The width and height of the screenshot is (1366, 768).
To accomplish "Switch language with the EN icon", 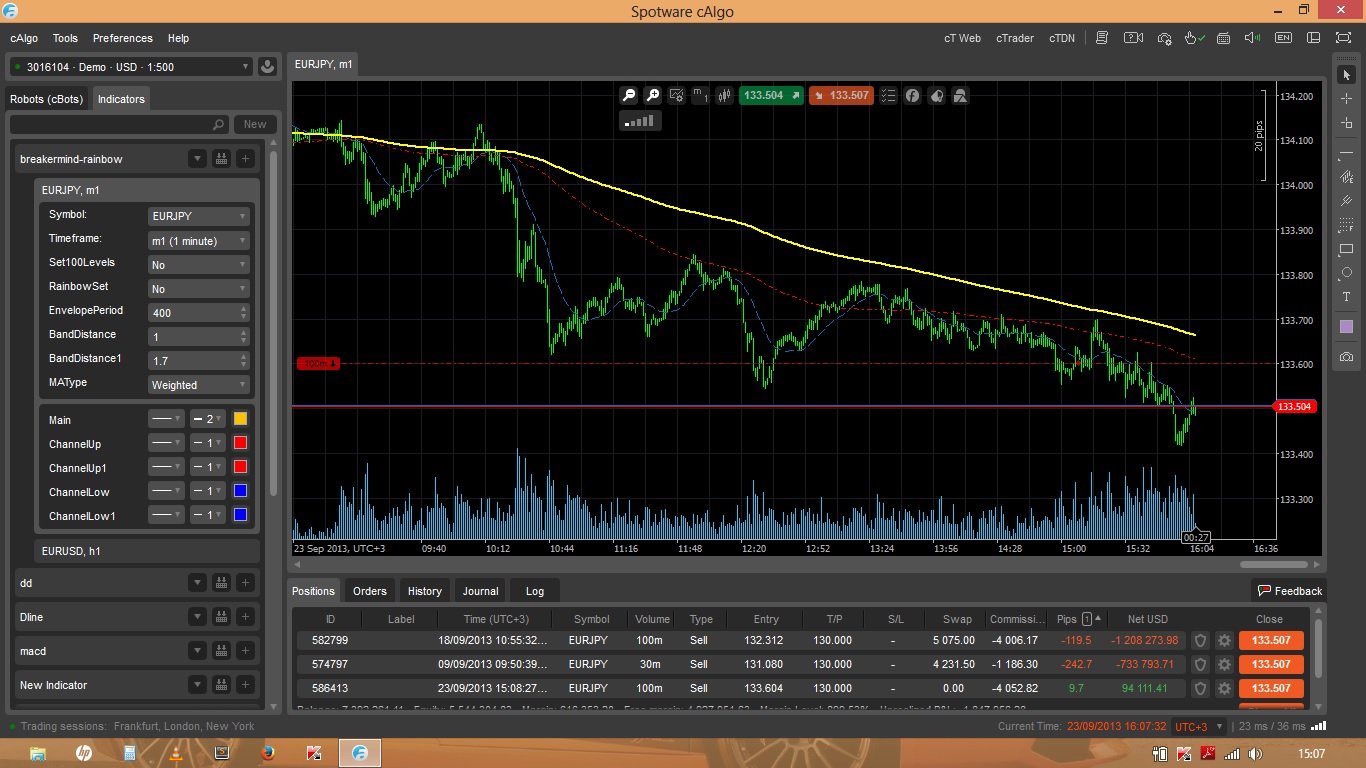I will (x=1283, y=38).
